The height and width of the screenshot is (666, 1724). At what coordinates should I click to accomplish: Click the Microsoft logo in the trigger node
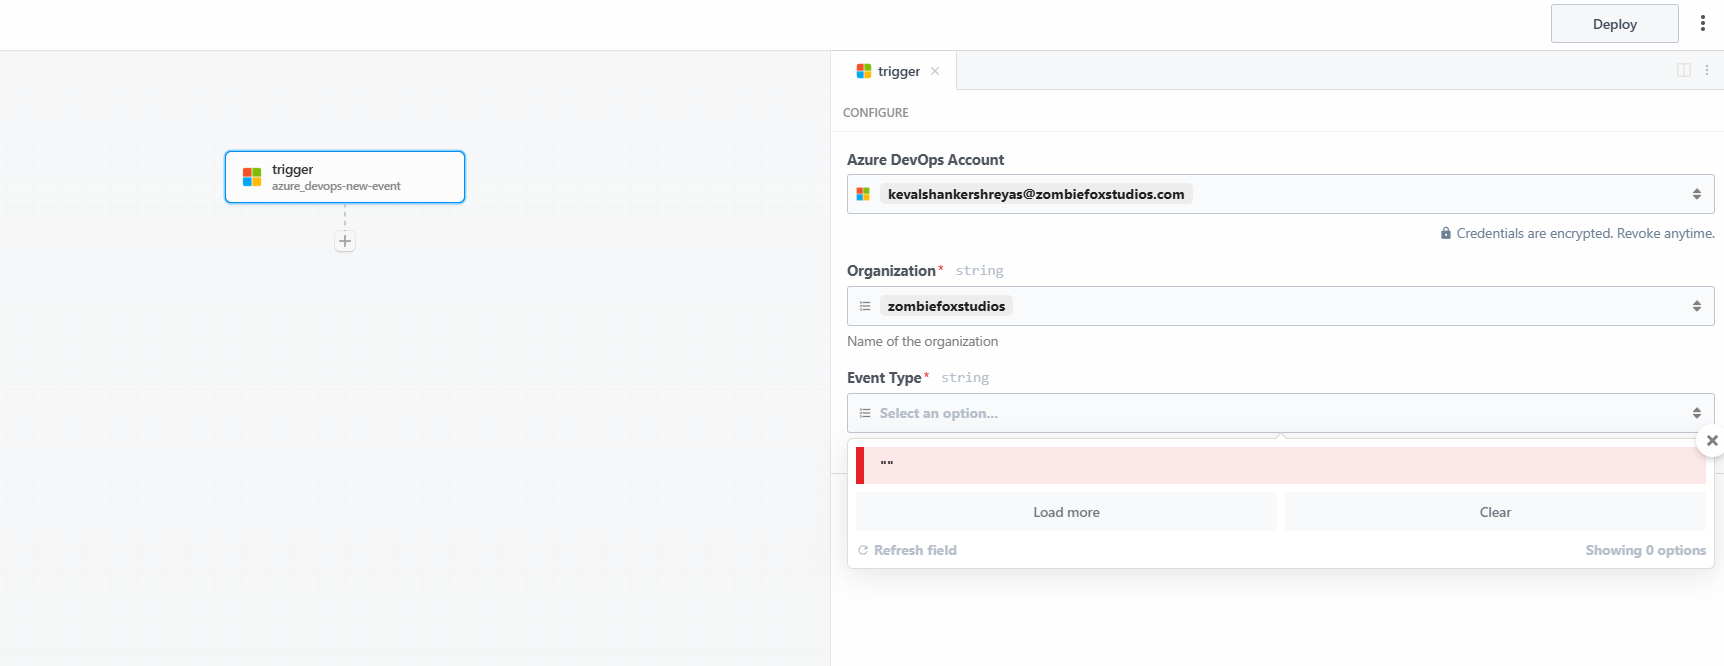coord(252,177)
